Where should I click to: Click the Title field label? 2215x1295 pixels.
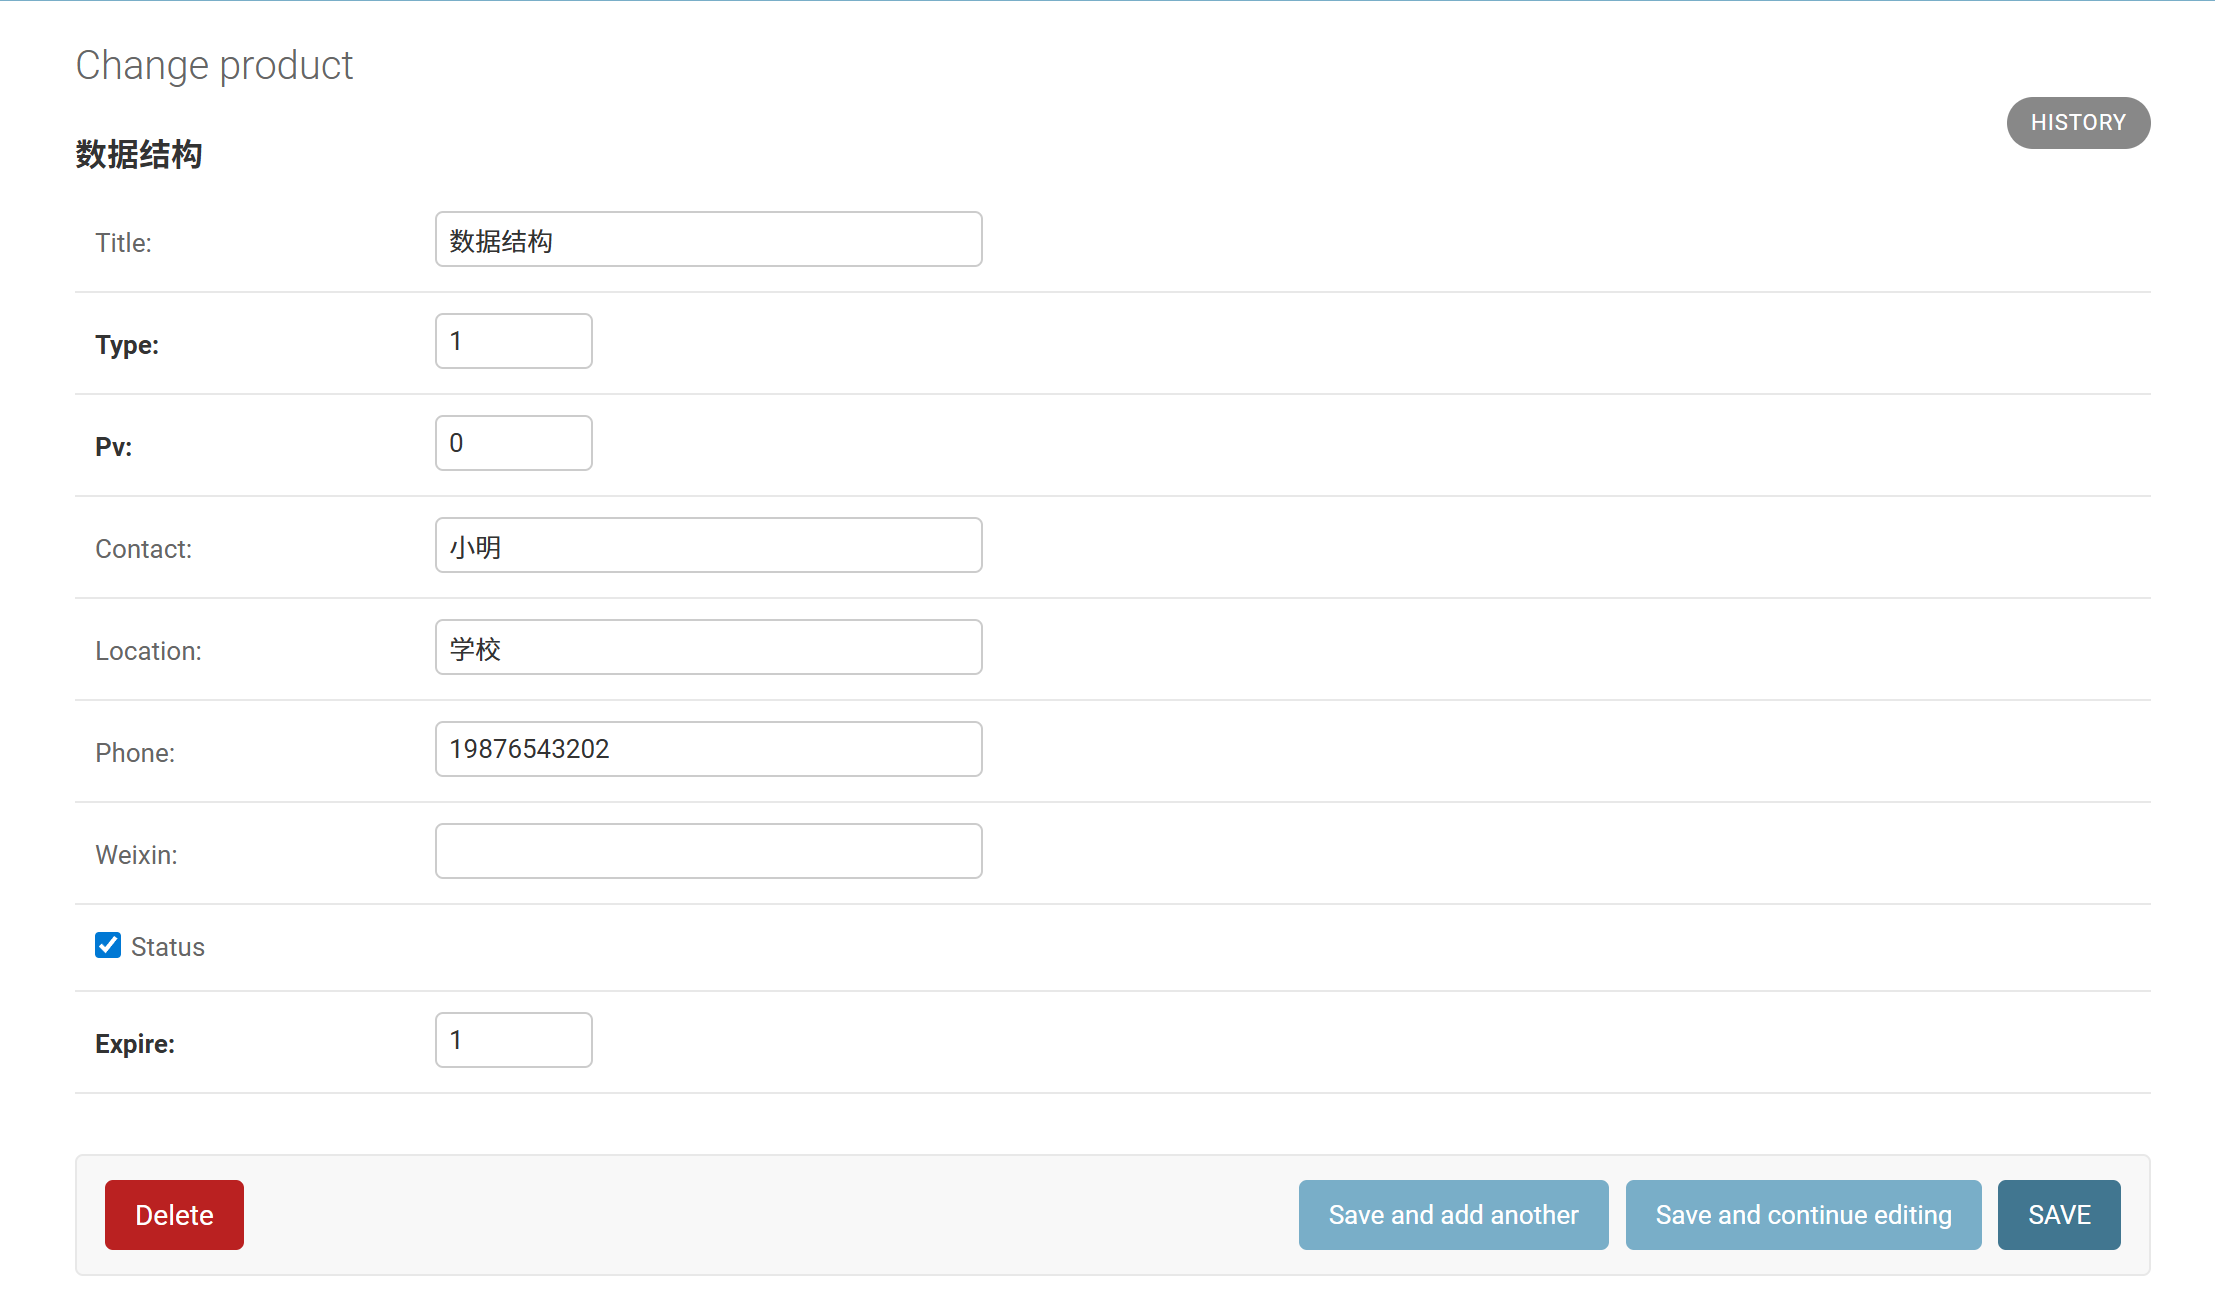(x=123, y=243)
